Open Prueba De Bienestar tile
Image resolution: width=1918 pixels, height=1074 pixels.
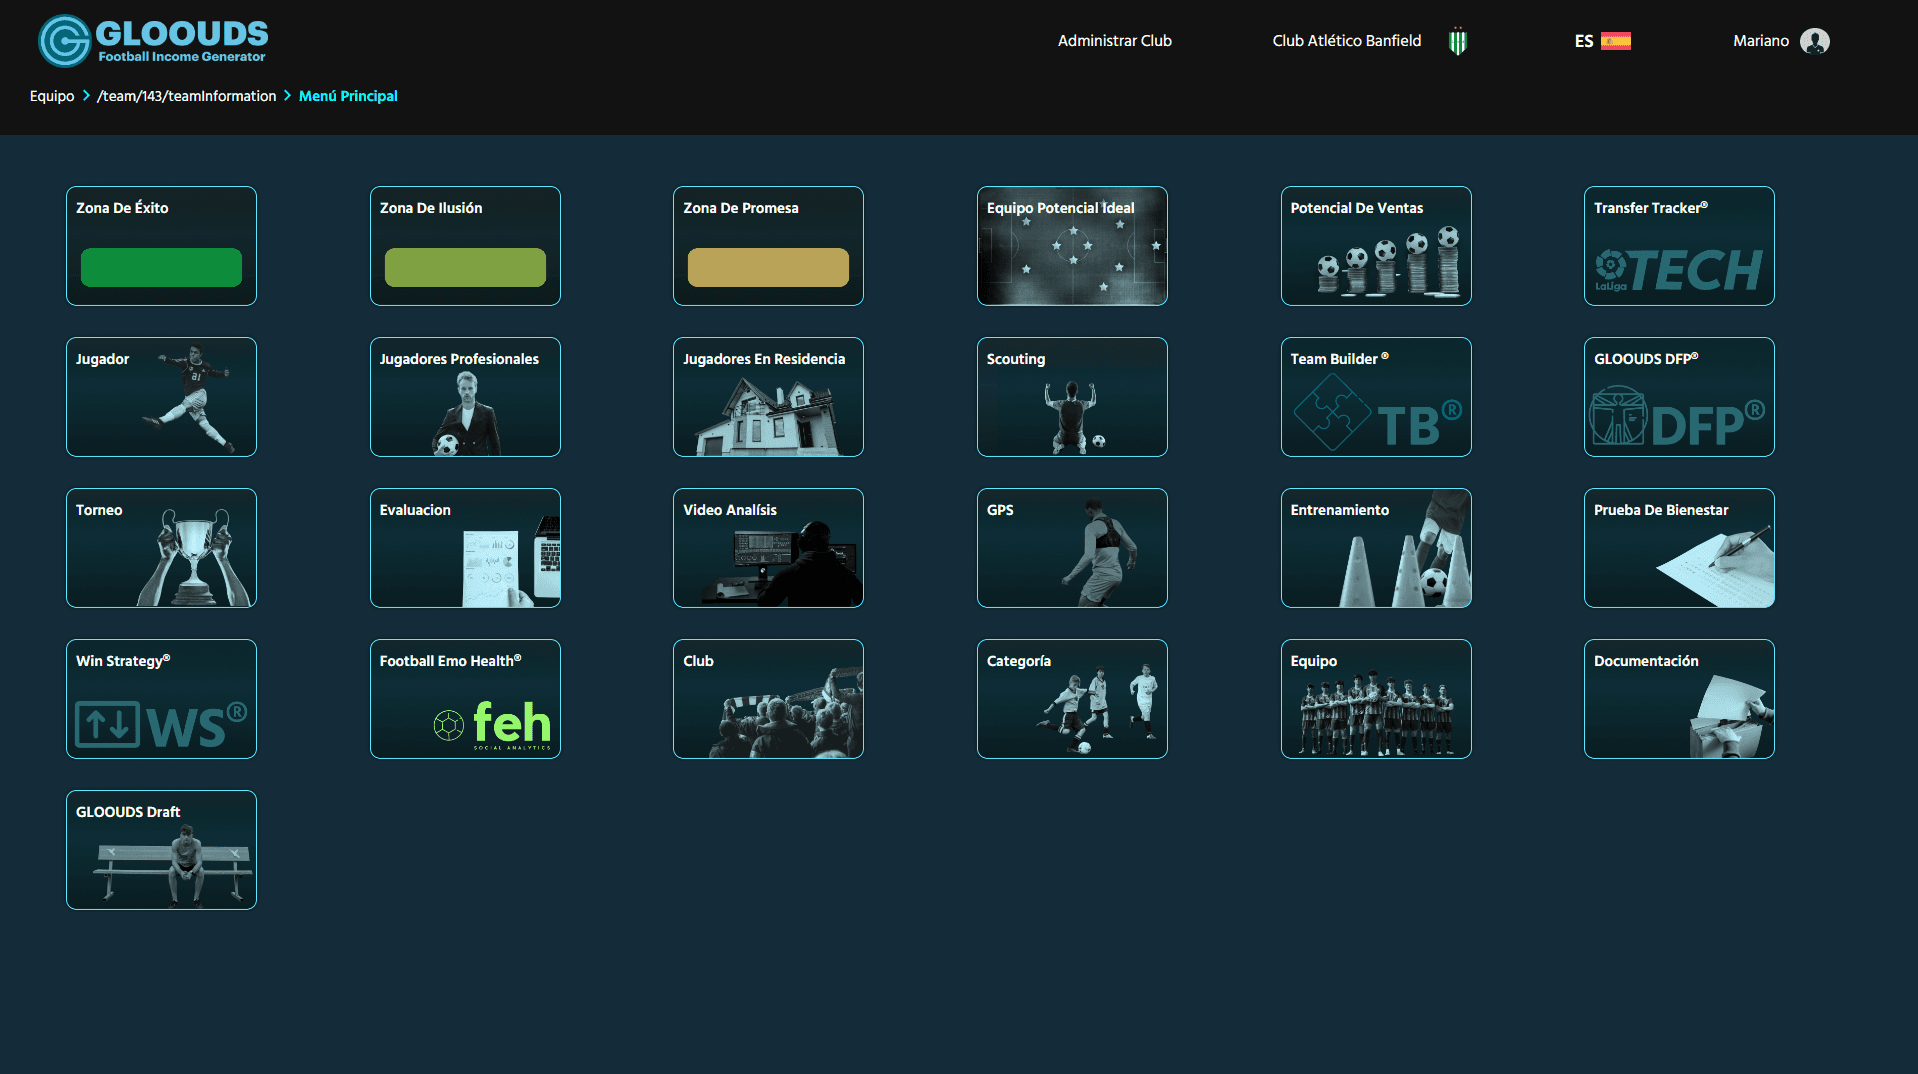[x=1679, y=548]
